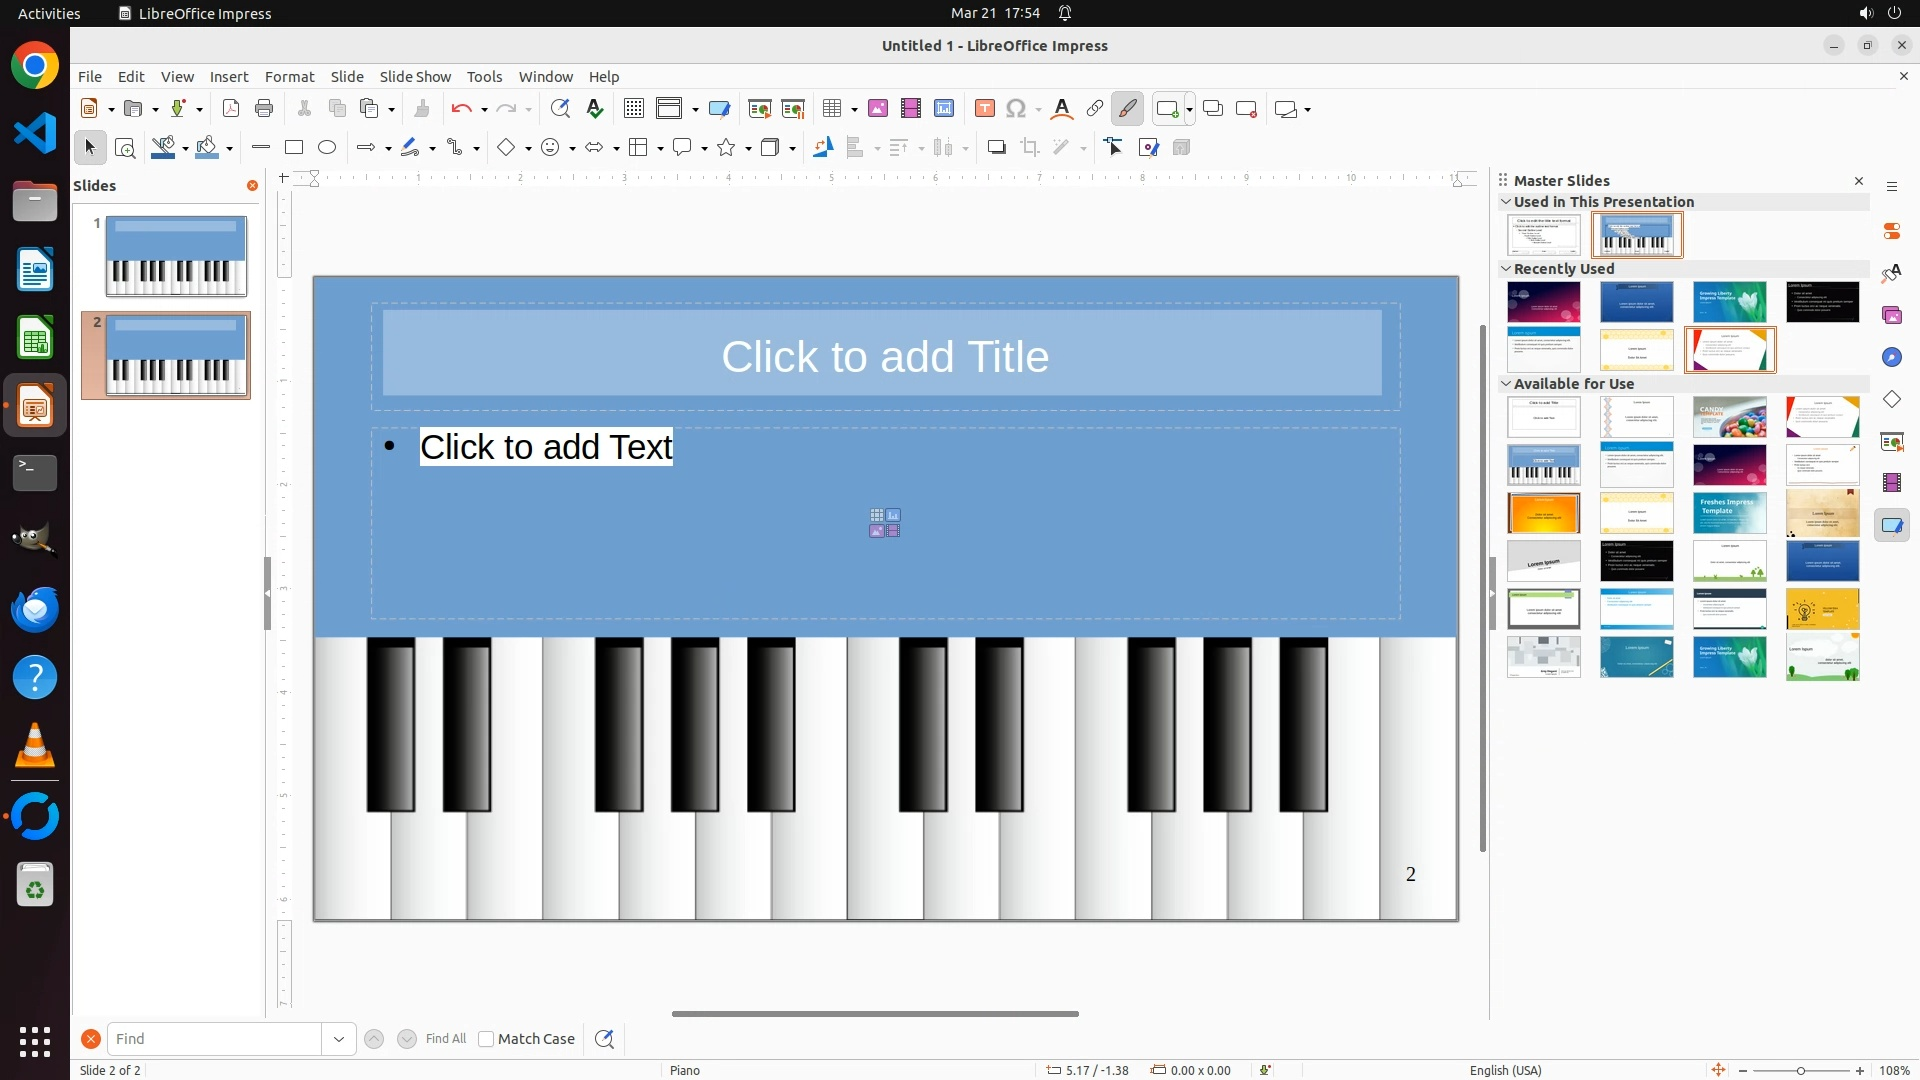The height and width of the screenshot is (1080, 1920).
Task: Enable the Match Case checkbox
Action: pos(486,1039)
